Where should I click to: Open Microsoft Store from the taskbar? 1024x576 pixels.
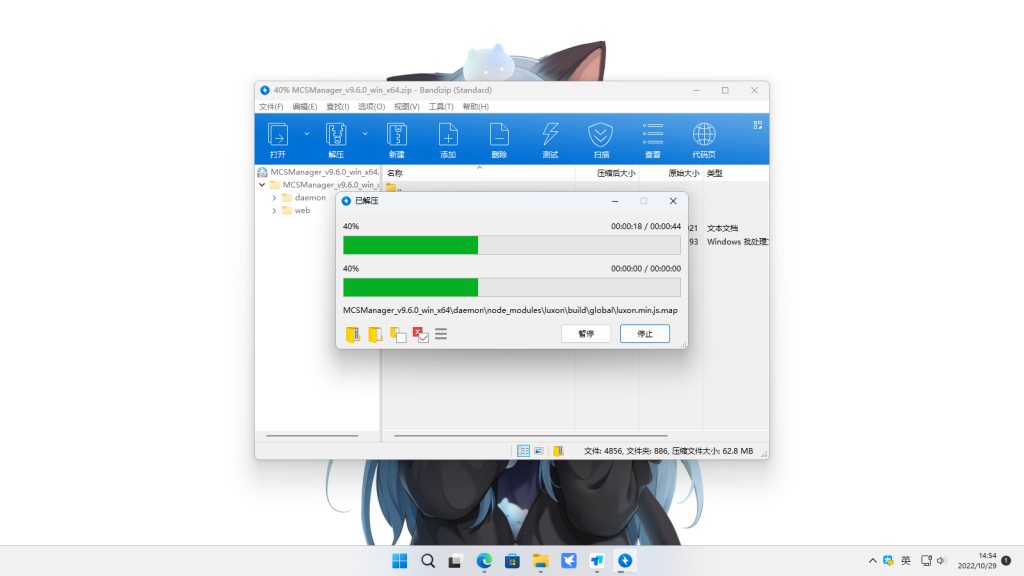512,561
